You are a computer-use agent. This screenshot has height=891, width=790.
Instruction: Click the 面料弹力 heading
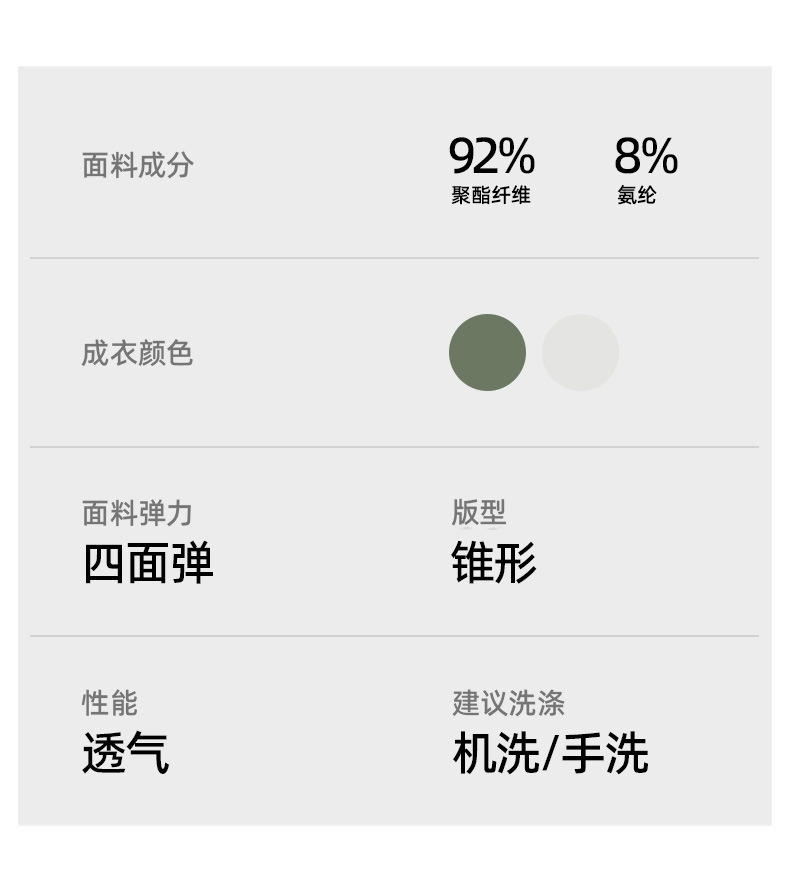coord(137,513)
